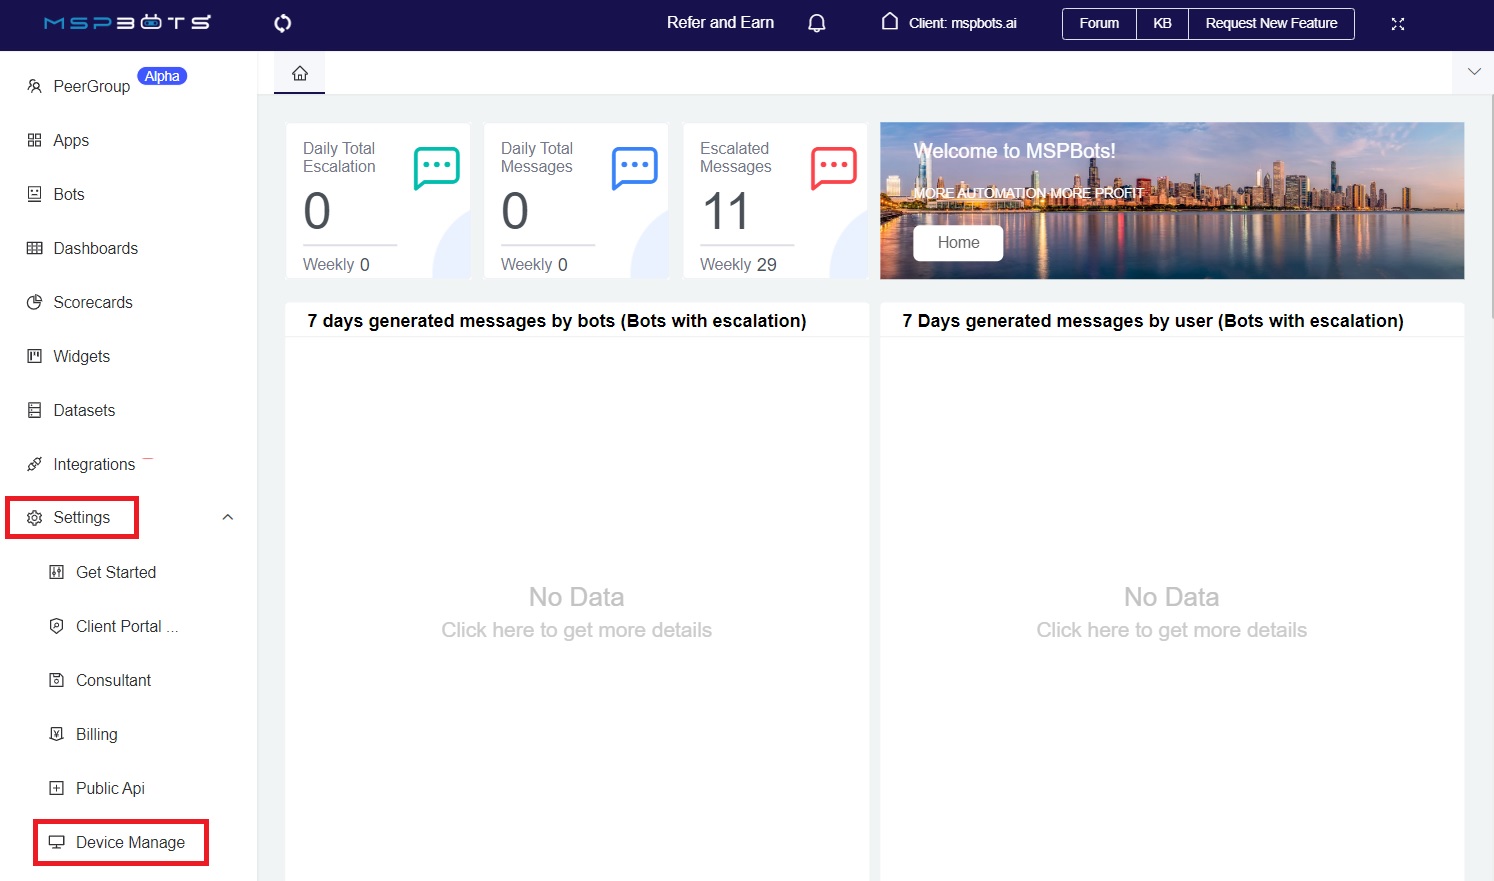Click the Request New Feature button
The width and height of the screenshot is (1494, 881).
point(1271,23)
